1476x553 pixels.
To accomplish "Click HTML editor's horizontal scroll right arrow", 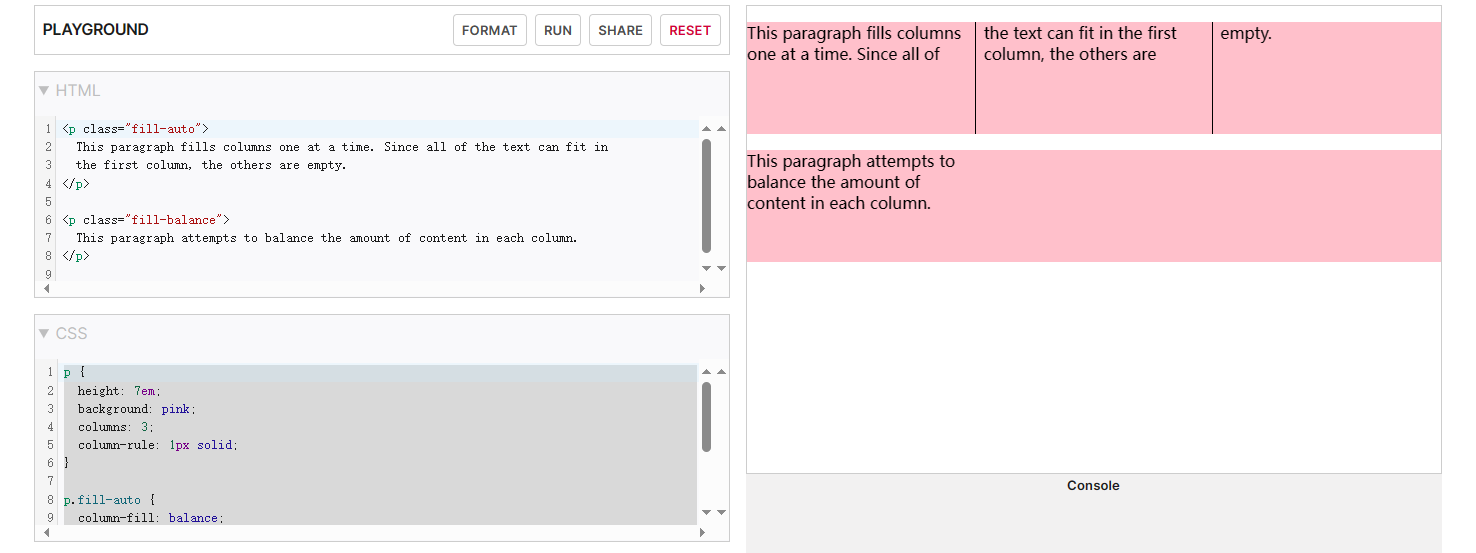I will tap(702, 289).
